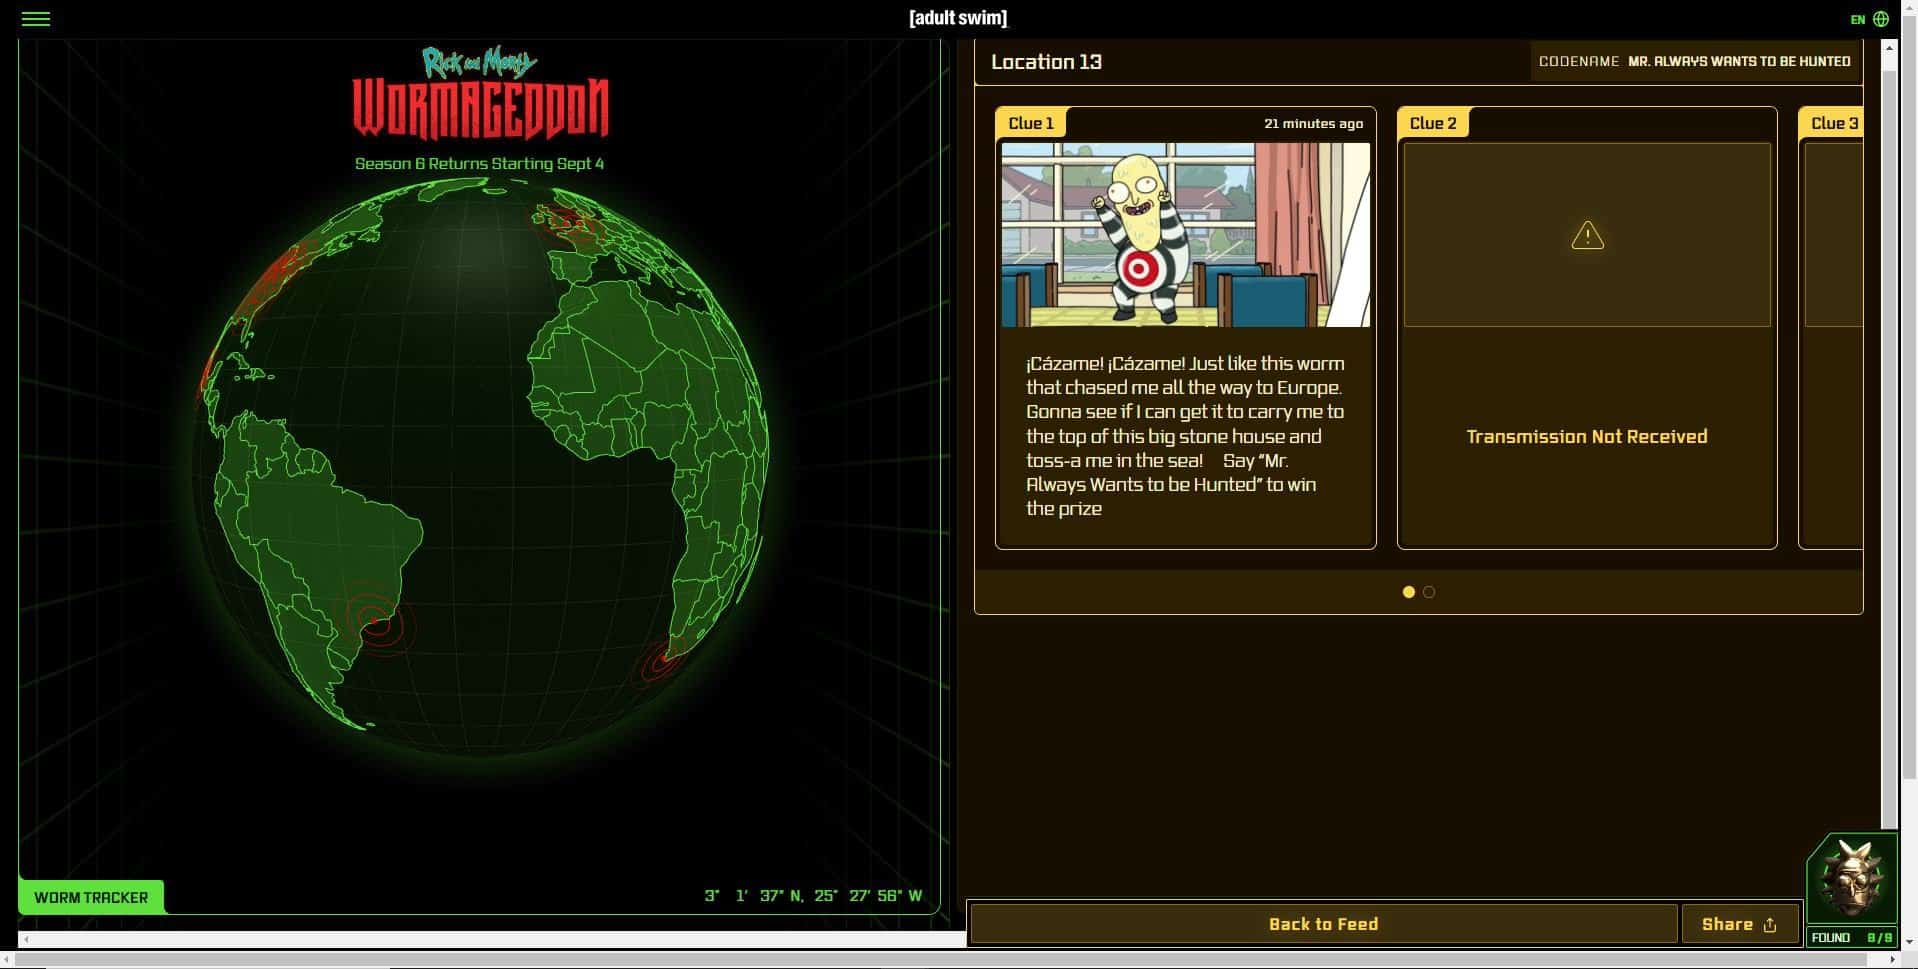
Task: Click the golden worm head trophy icon
Action: [1852, 879]
